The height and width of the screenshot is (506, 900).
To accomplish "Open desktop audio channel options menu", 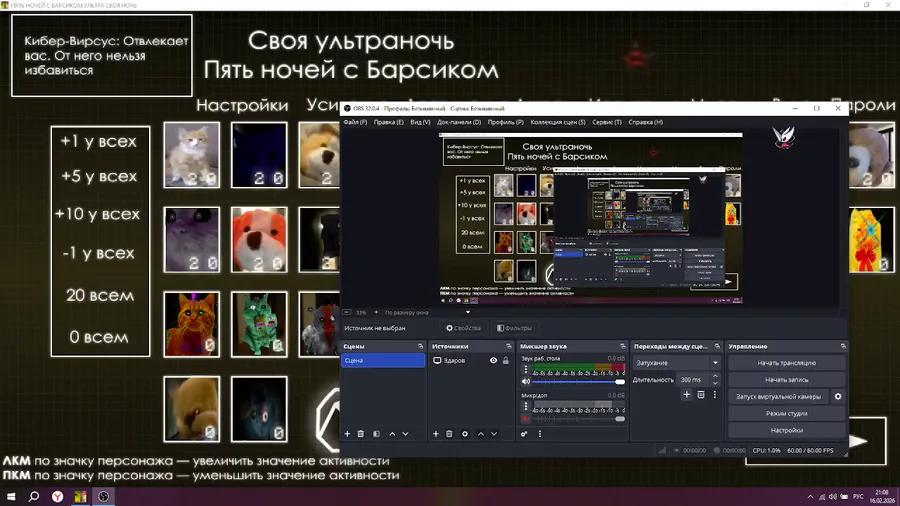I will [526, 369].
